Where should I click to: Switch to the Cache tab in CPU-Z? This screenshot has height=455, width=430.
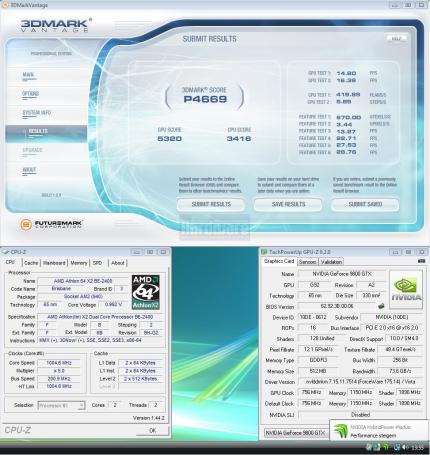coord(31,263)
